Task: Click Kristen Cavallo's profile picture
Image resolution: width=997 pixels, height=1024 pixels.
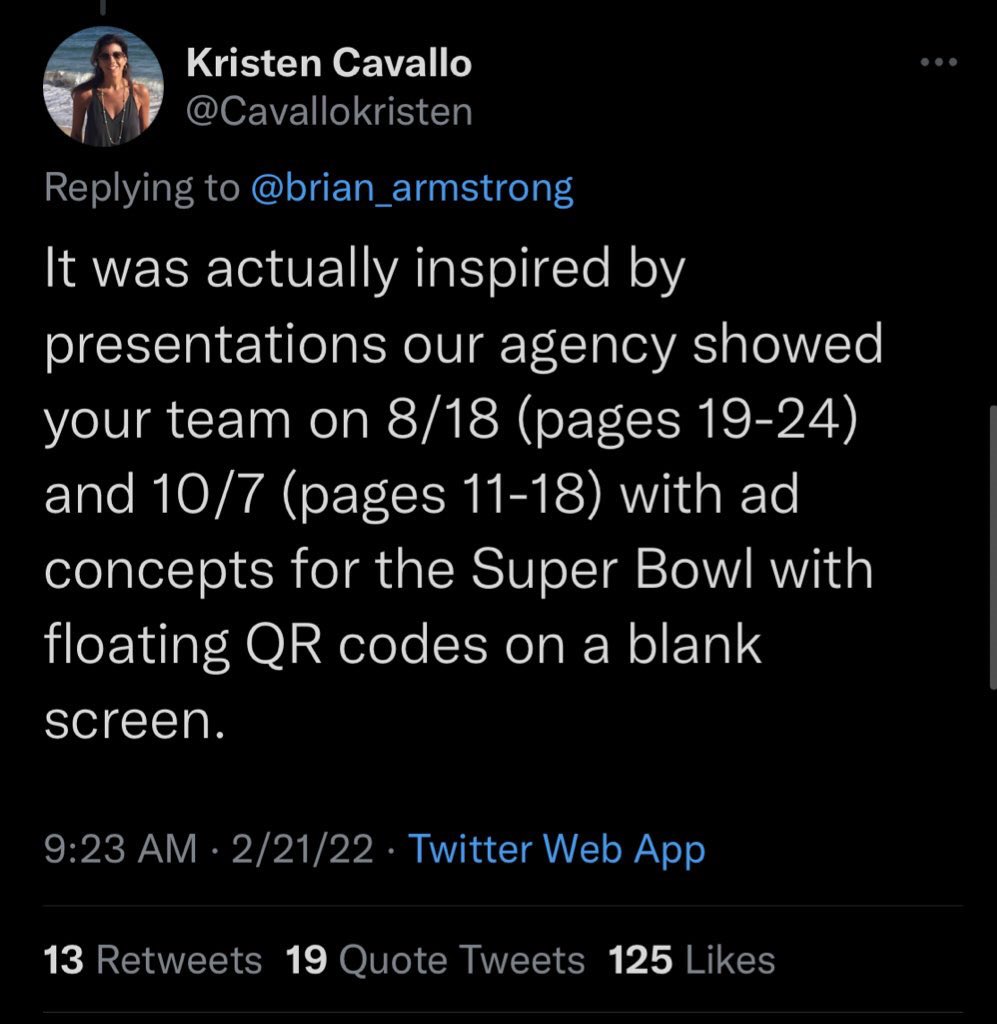Action: (x=103, y=87)
